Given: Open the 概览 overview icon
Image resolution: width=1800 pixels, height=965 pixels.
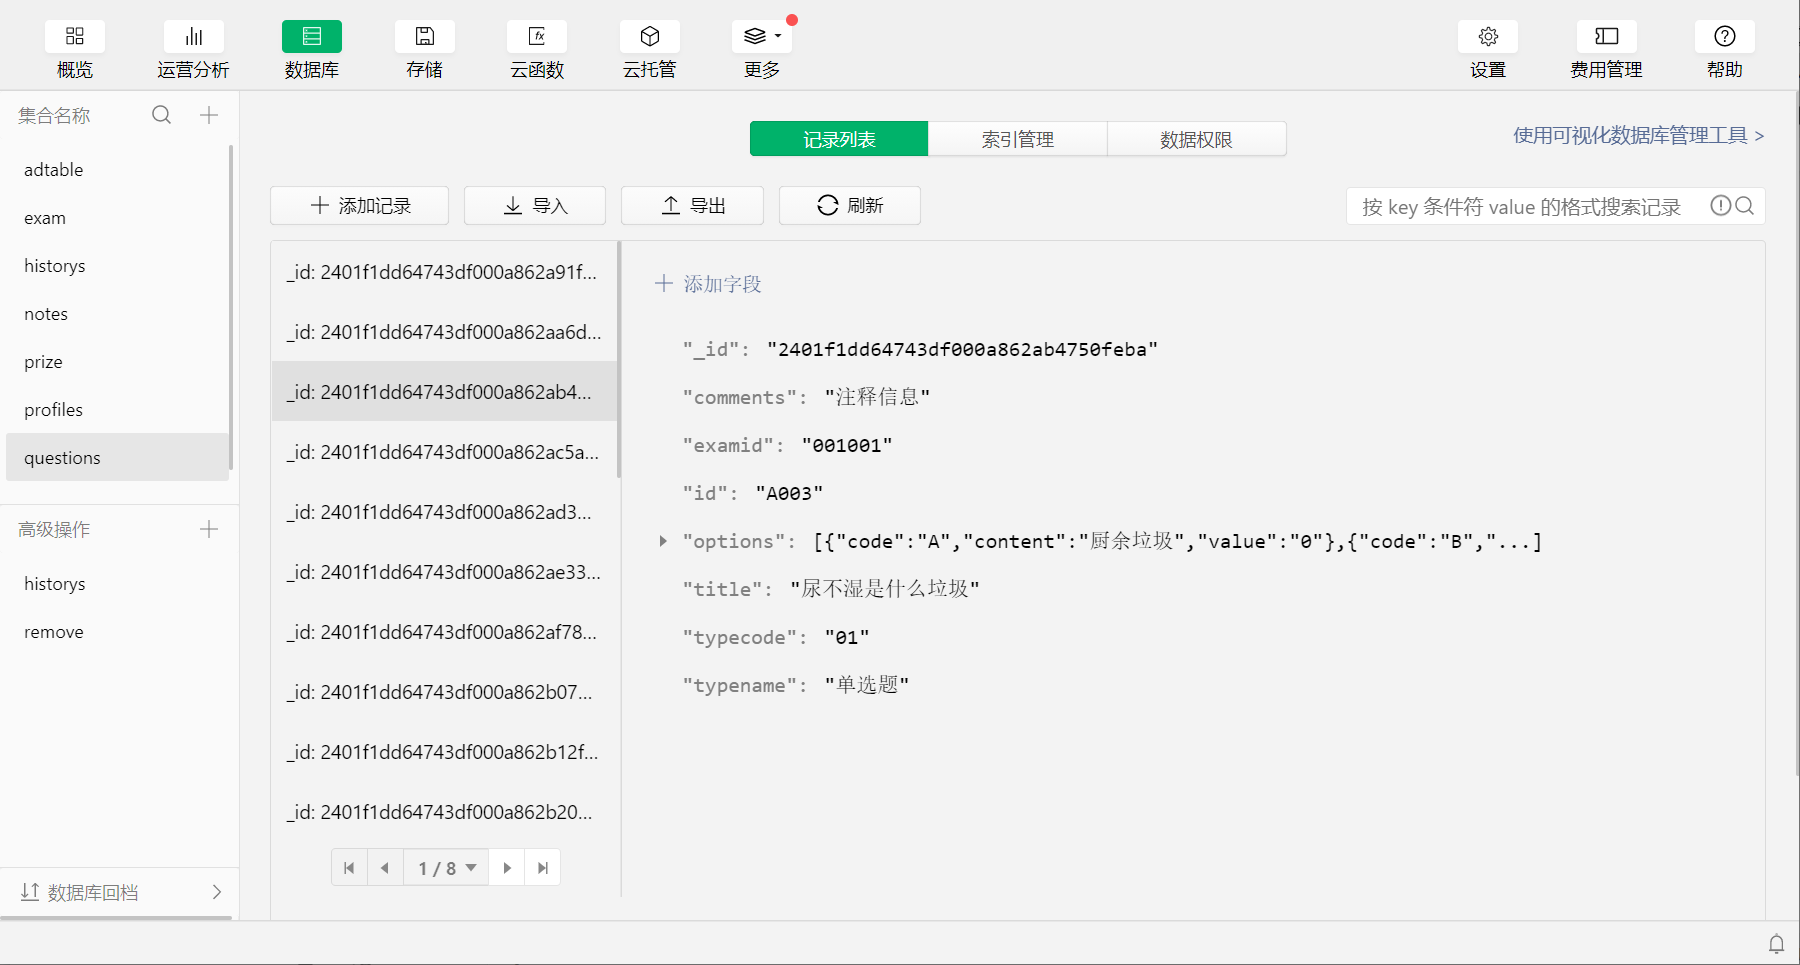Looking at the screenshot, I should tap(75, 37).
